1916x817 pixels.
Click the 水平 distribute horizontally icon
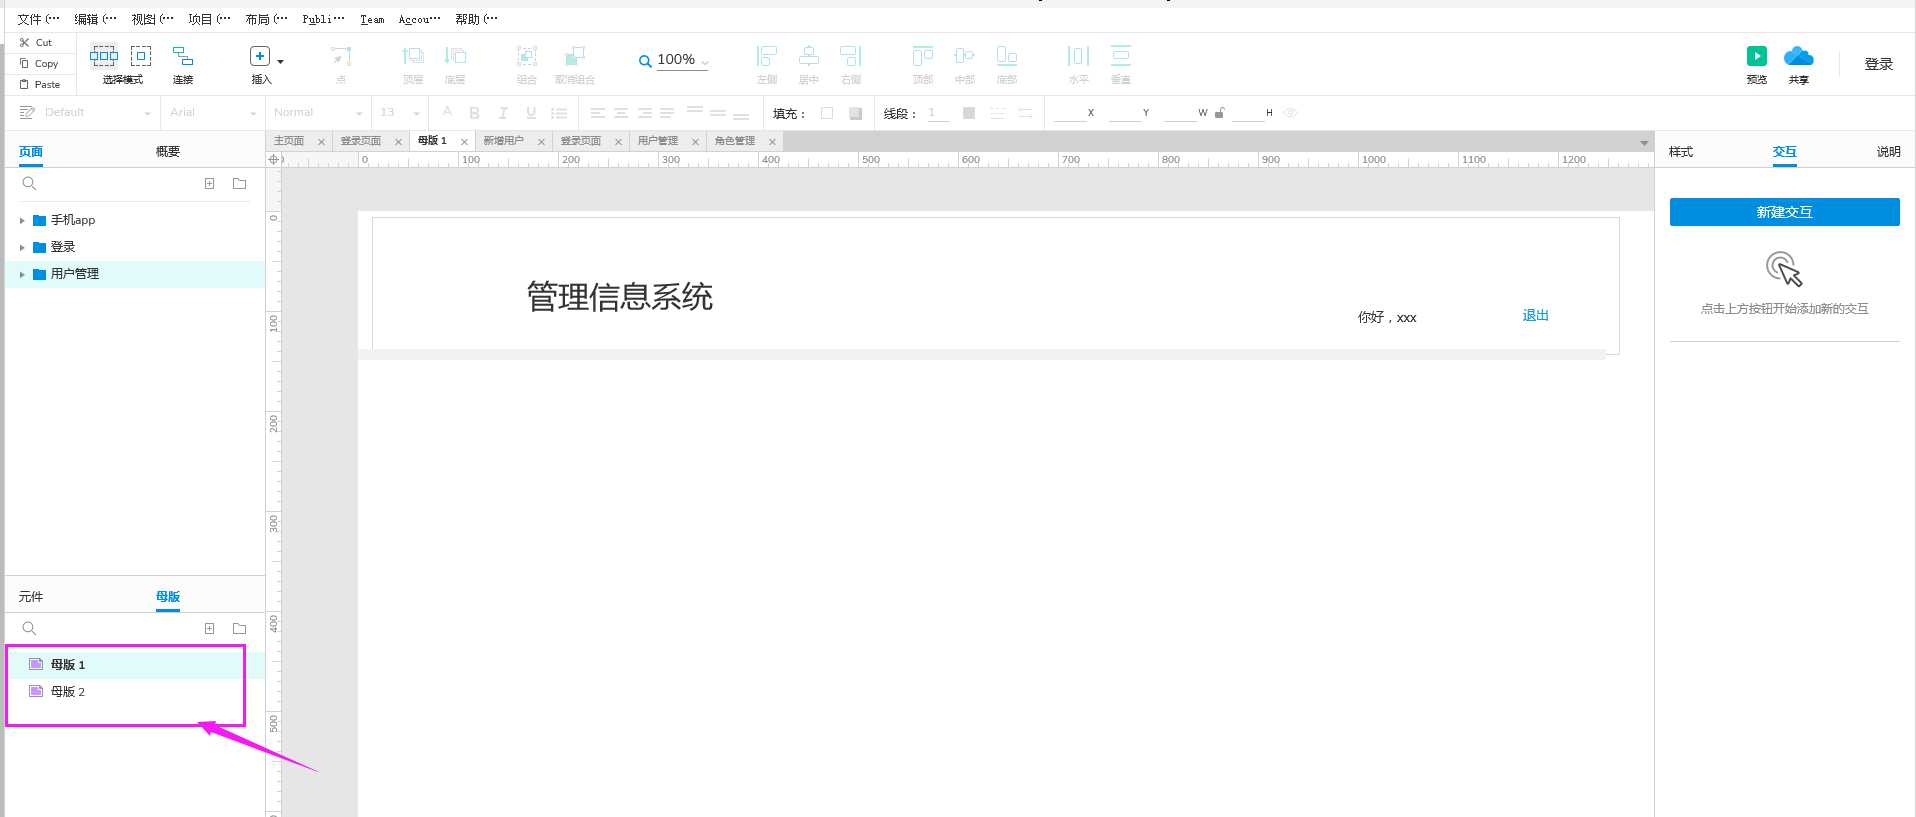coord(1078,56)
